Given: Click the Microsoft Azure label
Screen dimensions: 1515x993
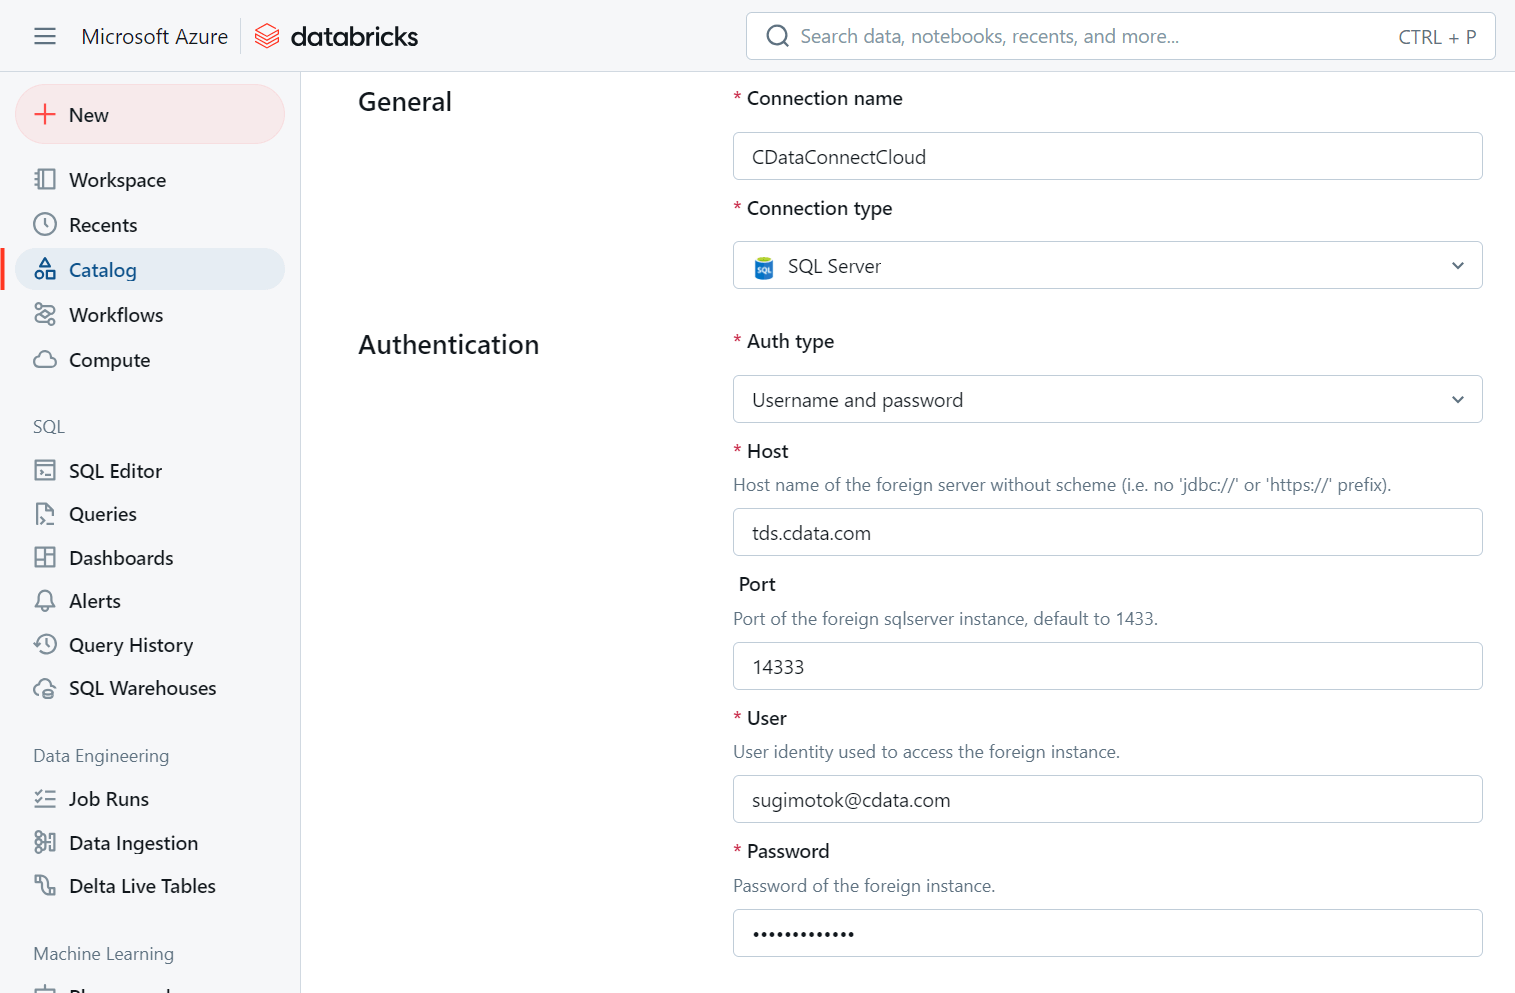Looking at the screenshot, I should 154,36.
